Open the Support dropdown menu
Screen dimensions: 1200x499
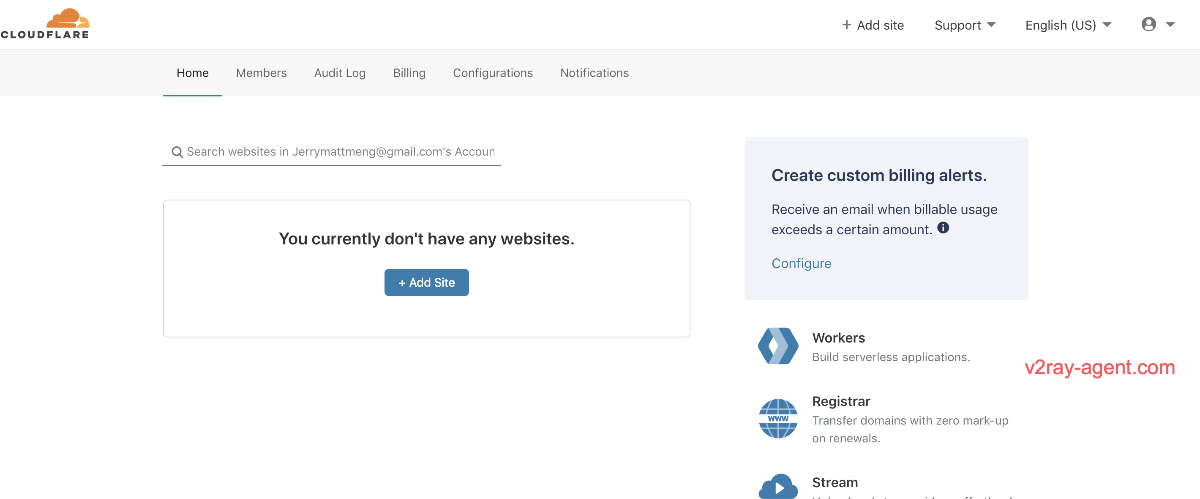tap(964, 25)
